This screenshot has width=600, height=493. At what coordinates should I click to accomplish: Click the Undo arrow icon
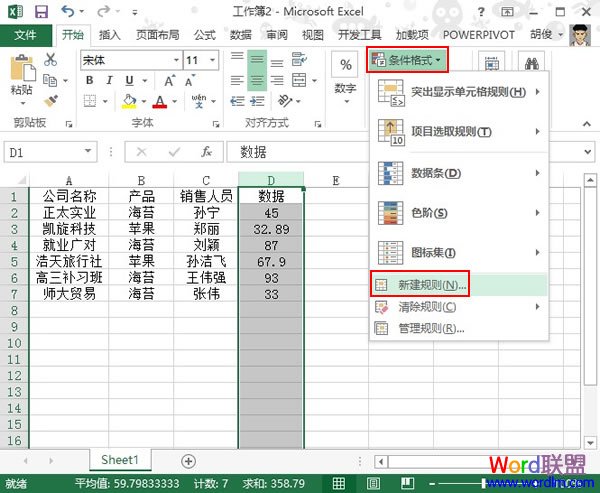click(x=68, y=11)
